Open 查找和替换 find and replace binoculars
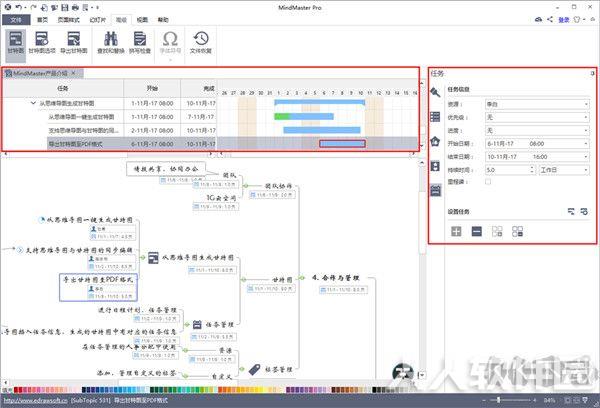Image resolution: width=600 pixels, height=408 pixels. point(111,42)
